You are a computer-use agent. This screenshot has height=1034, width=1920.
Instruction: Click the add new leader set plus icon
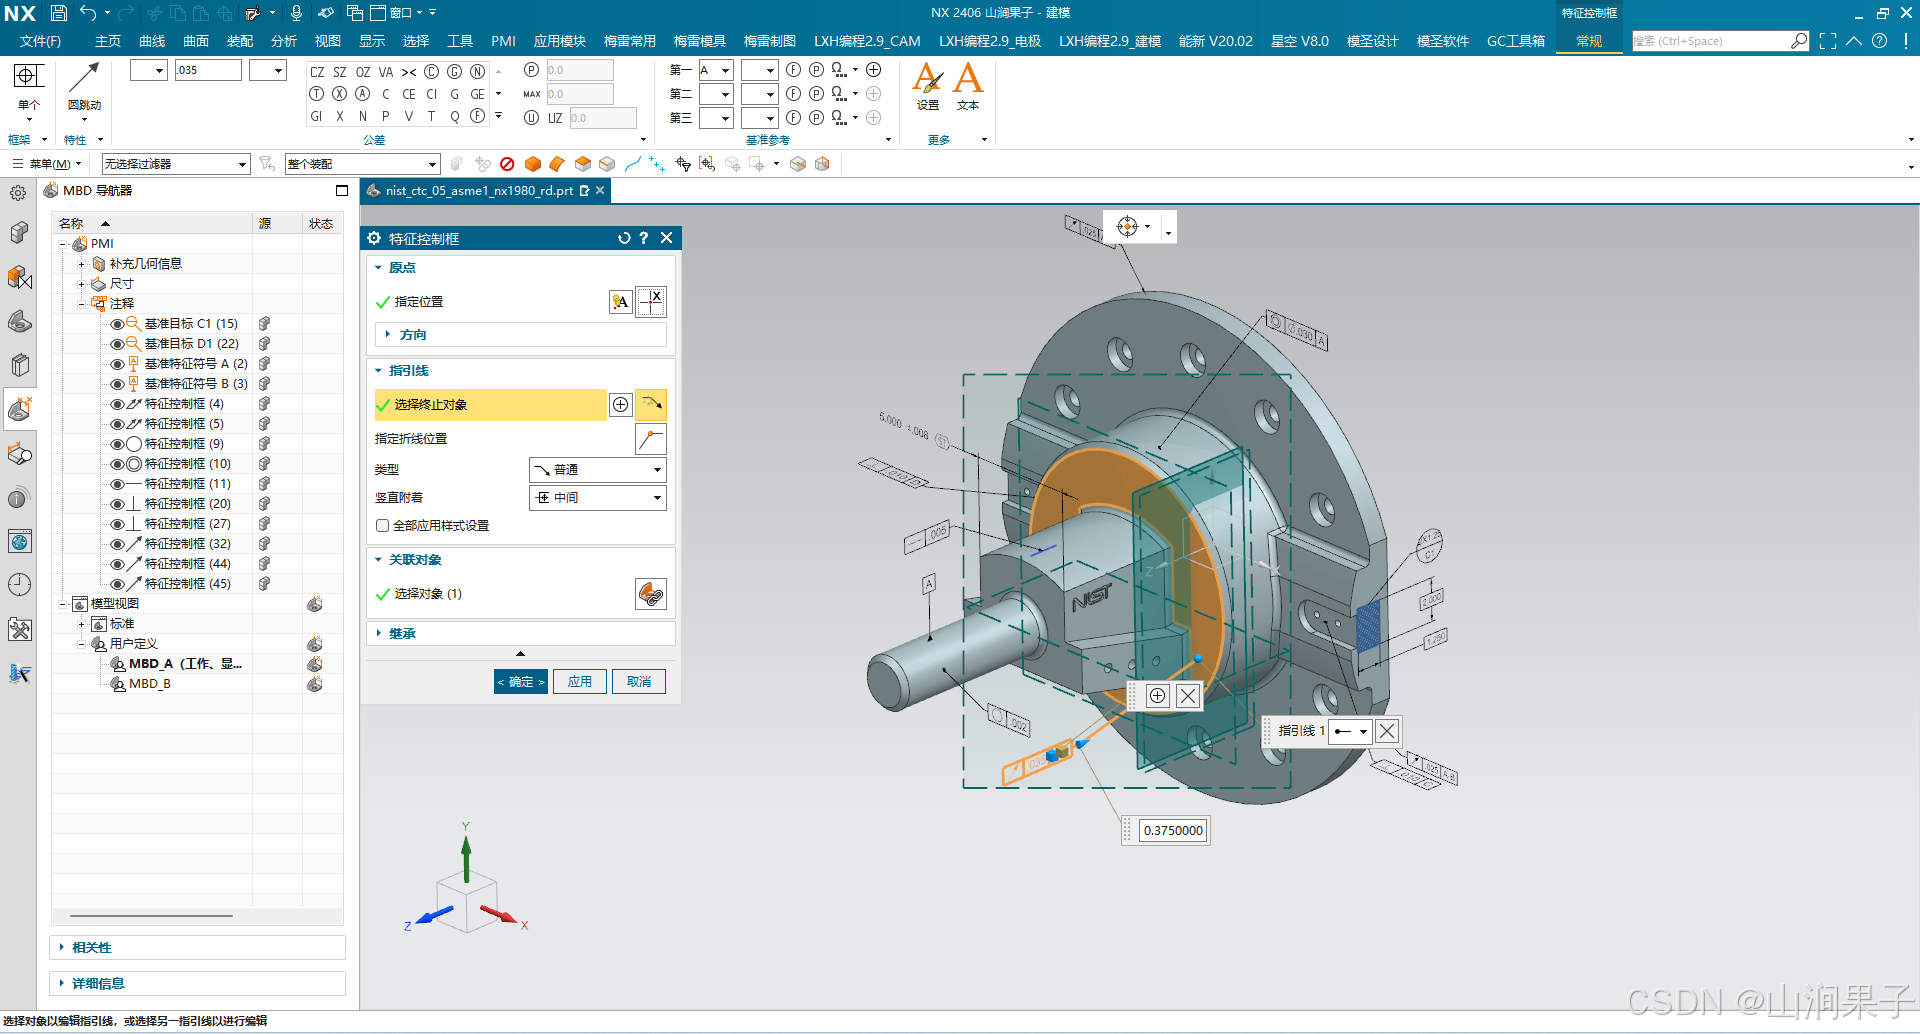[x=621, y=405]
